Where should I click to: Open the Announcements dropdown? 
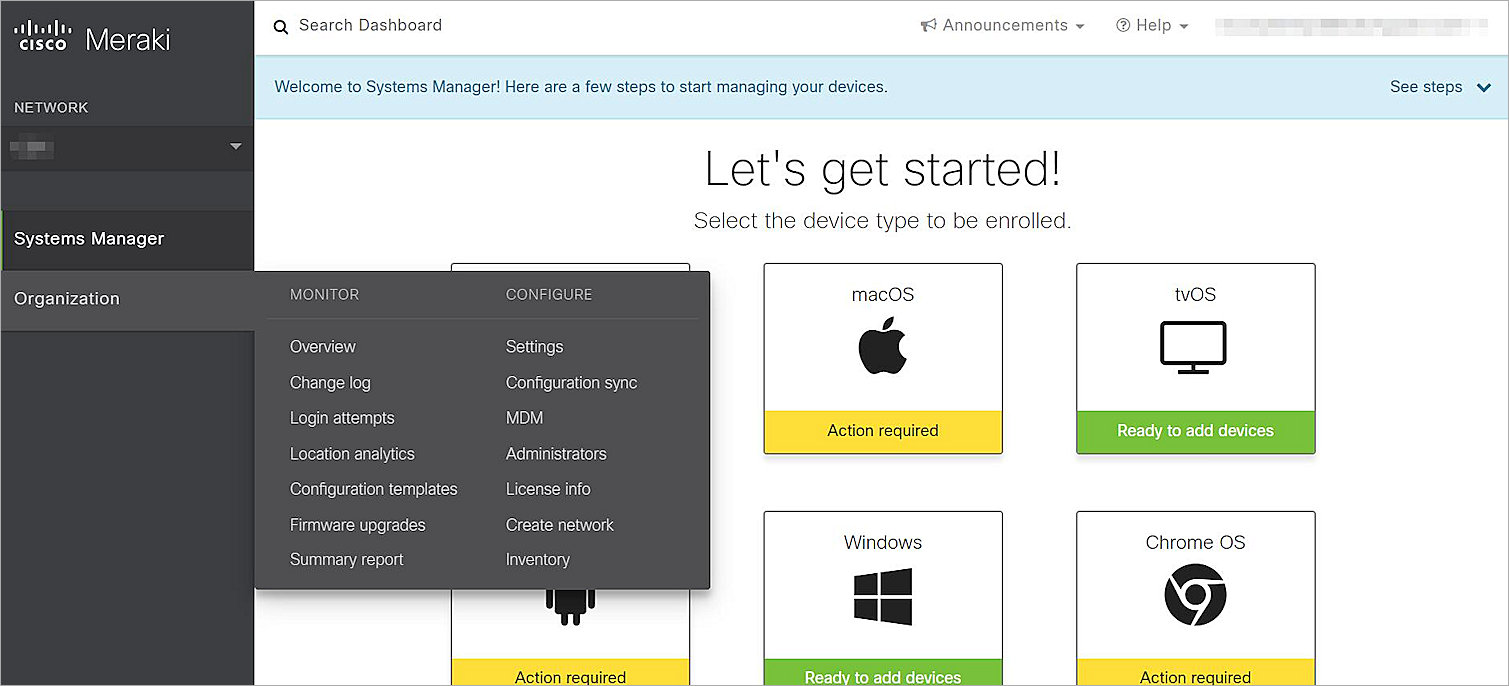point(1002,25)
